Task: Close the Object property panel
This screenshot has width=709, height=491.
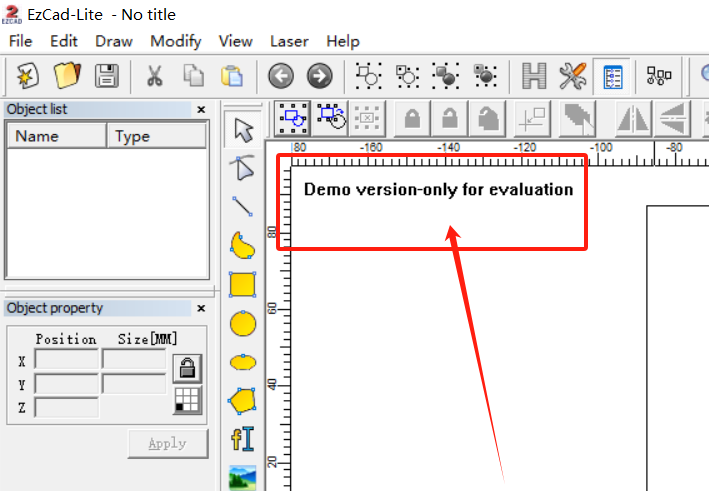Action: [x=201, y=308]
